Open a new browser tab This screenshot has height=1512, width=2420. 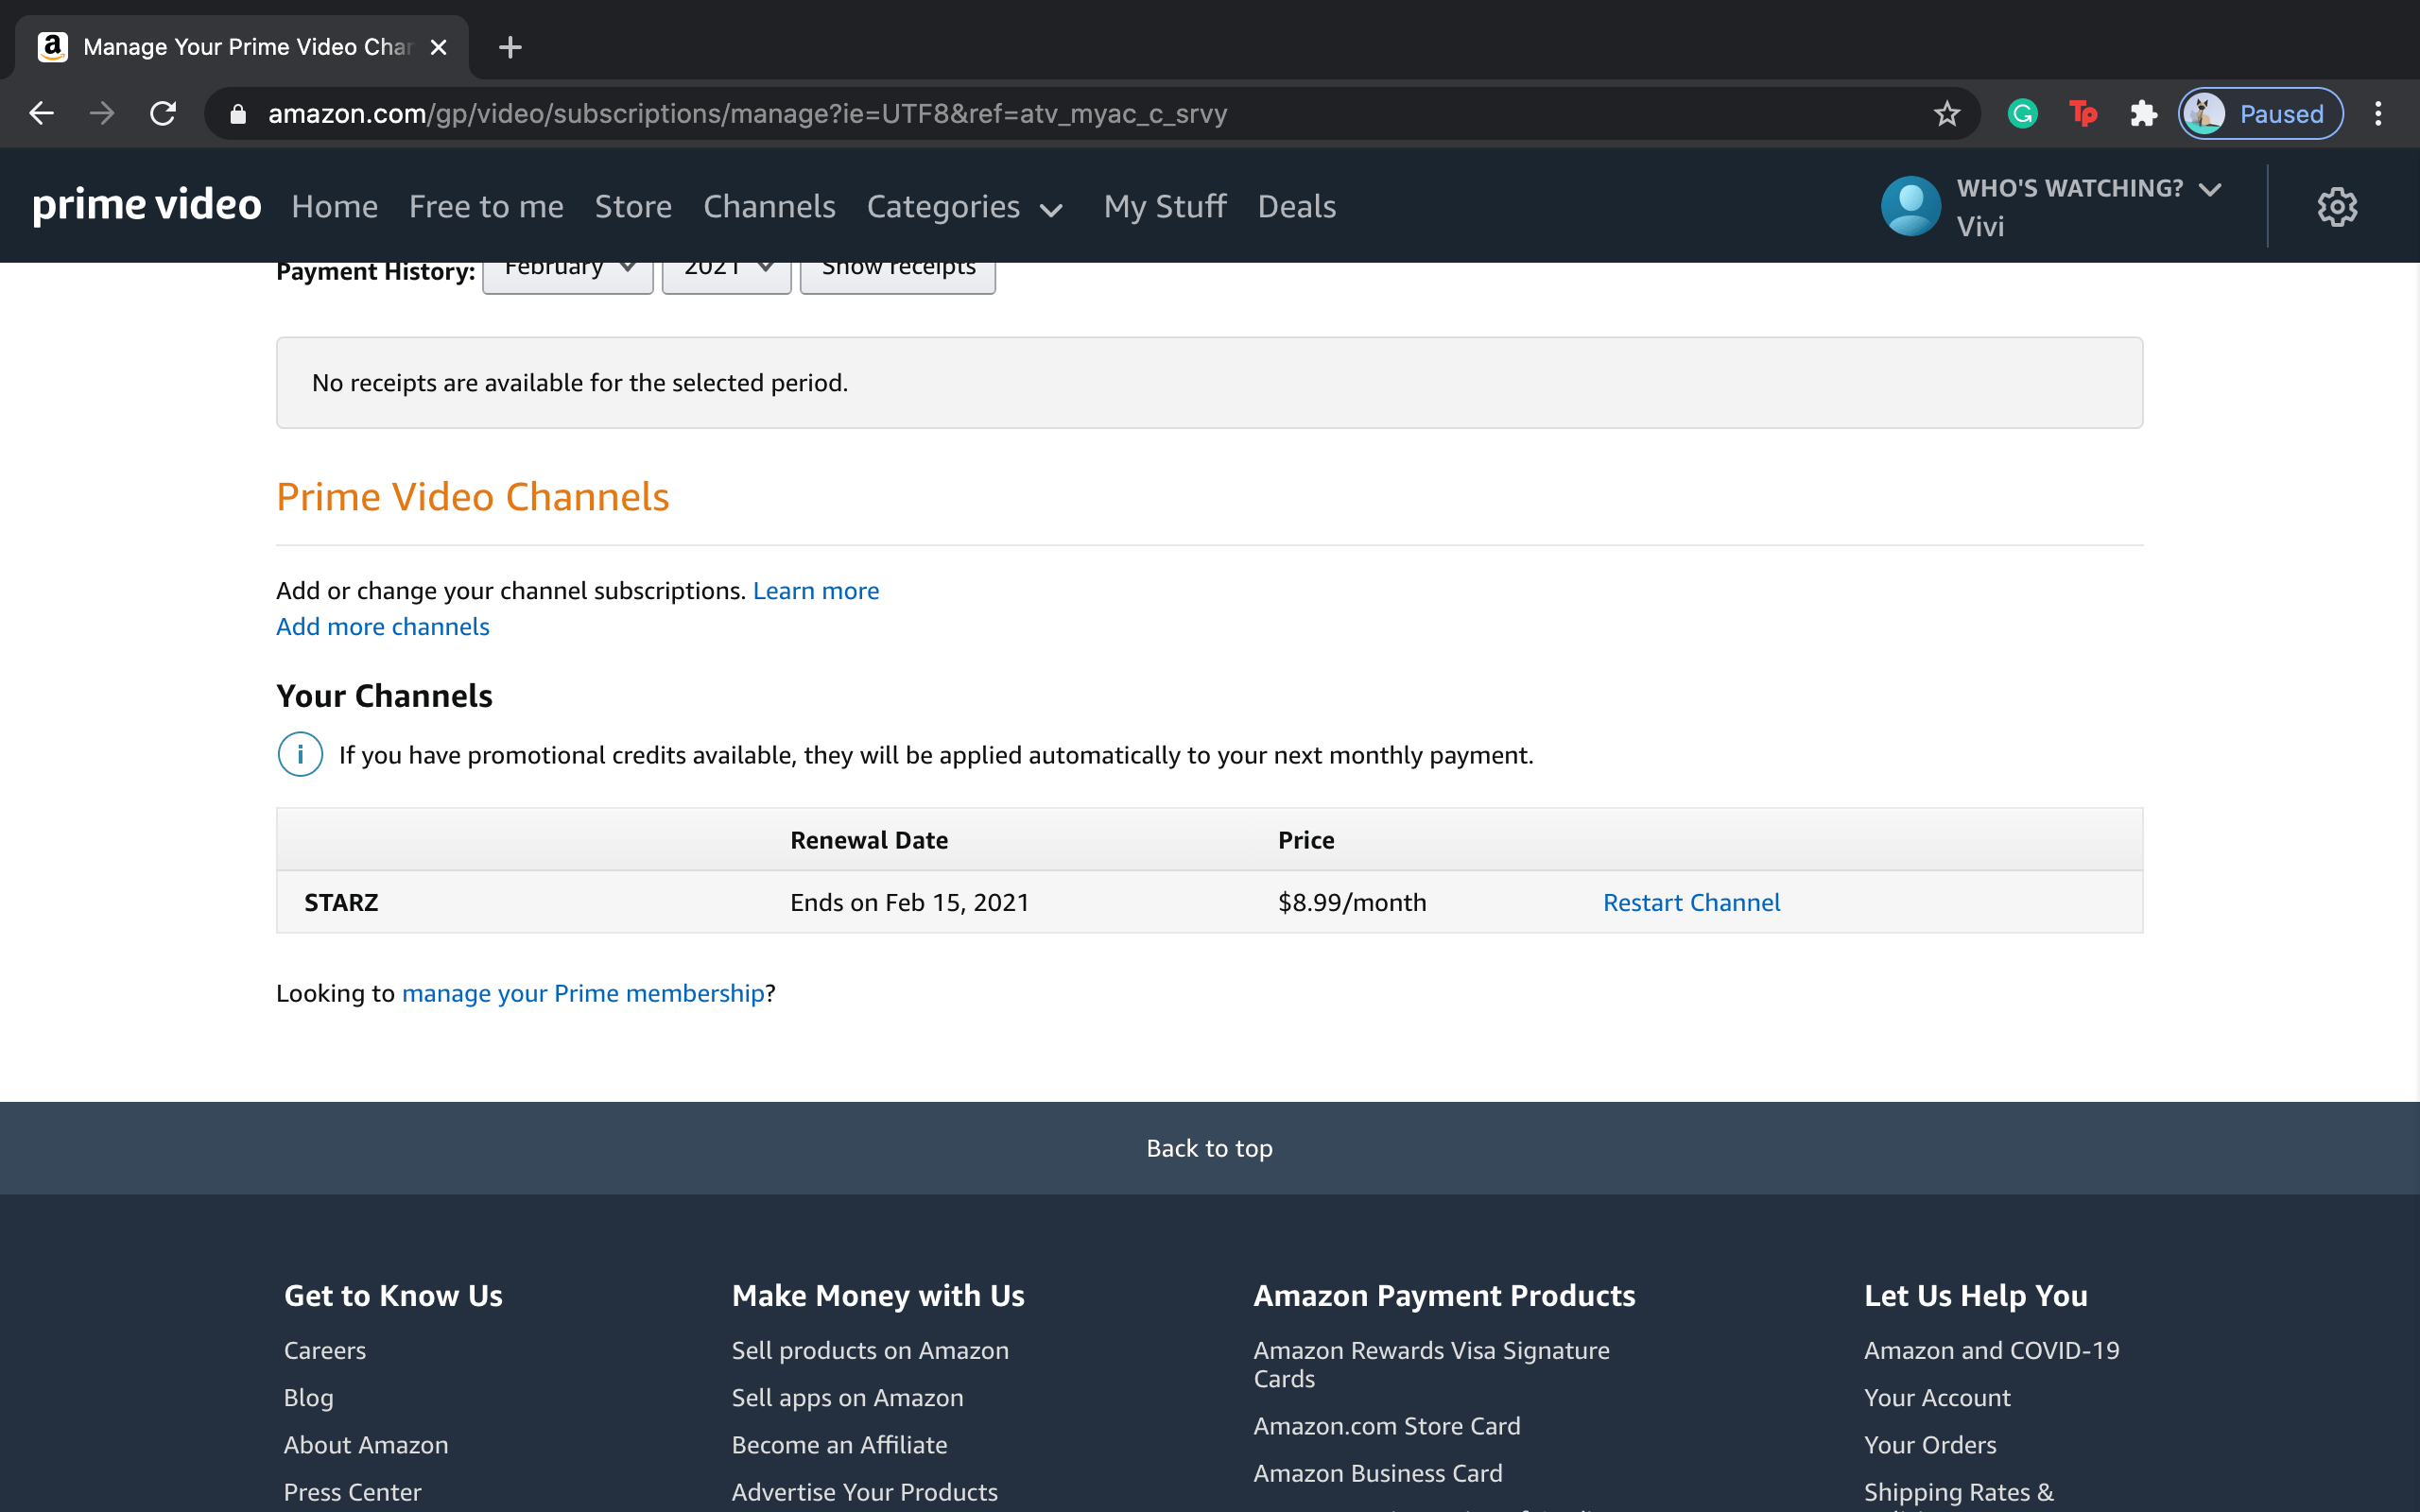click(x=510, y=47)
